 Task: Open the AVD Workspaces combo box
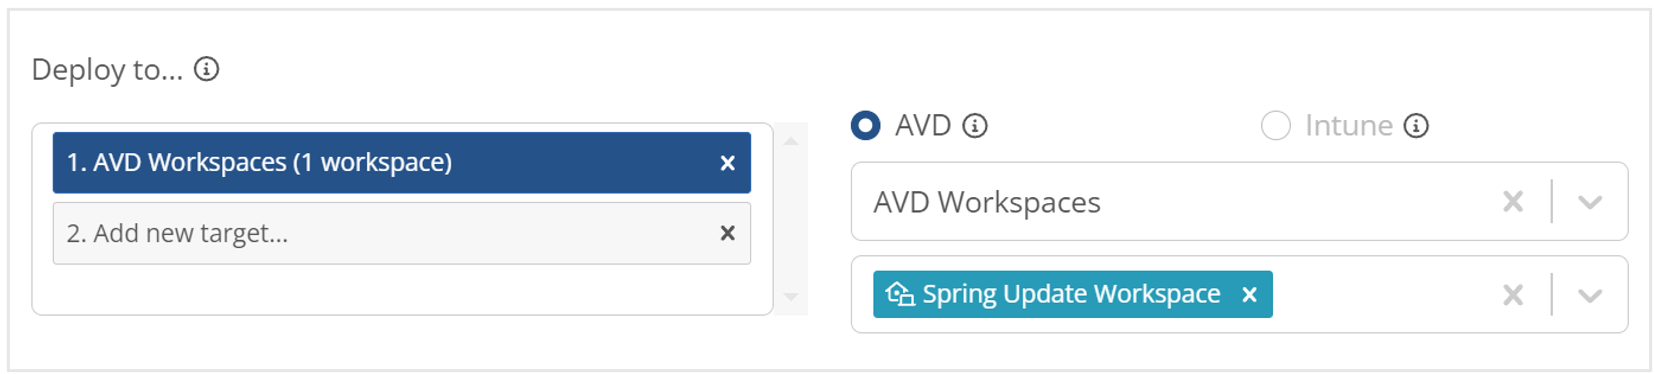coord(1239,201)
